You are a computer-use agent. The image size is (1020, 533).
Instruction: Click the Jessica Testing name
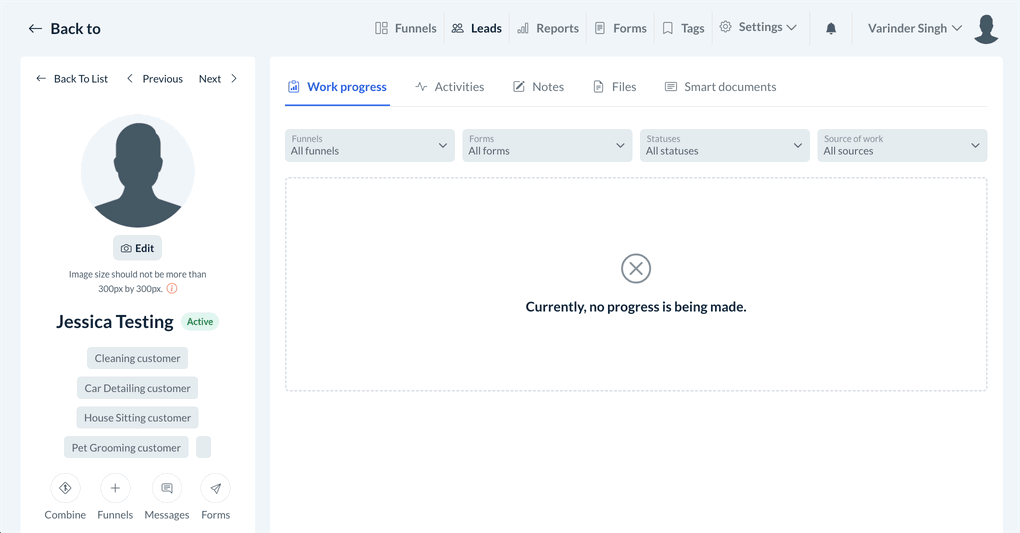point(114,321)
